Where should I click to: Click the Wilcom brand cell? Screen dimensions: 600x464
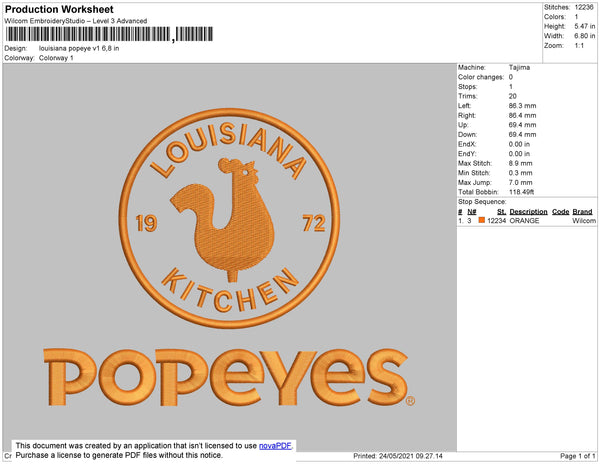(584, 221)
